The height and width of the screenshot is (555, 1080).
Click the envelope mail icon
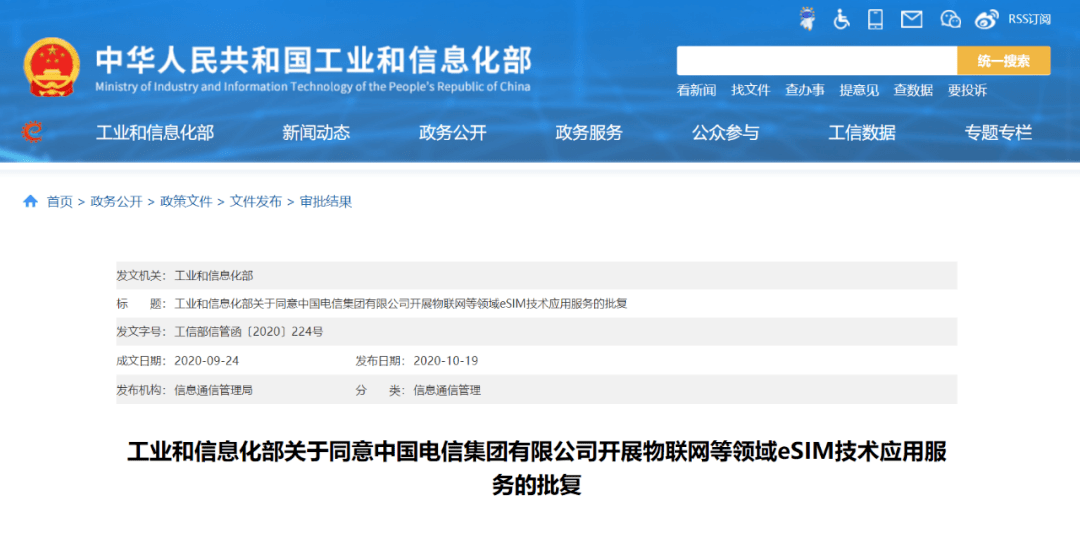[x=911, y=19]
